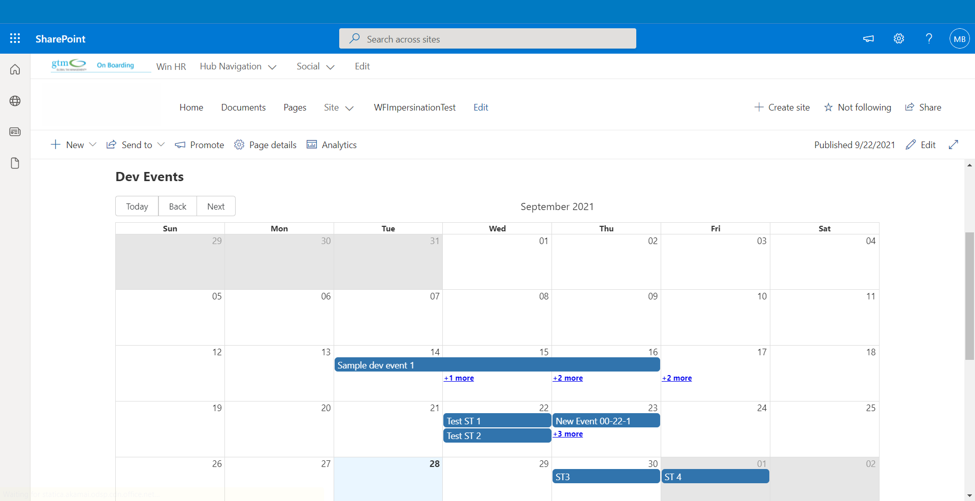This screenshot has height=501, width=975.
Task: Expand the Hub Navigation dropdown
Action: (238, 67)
